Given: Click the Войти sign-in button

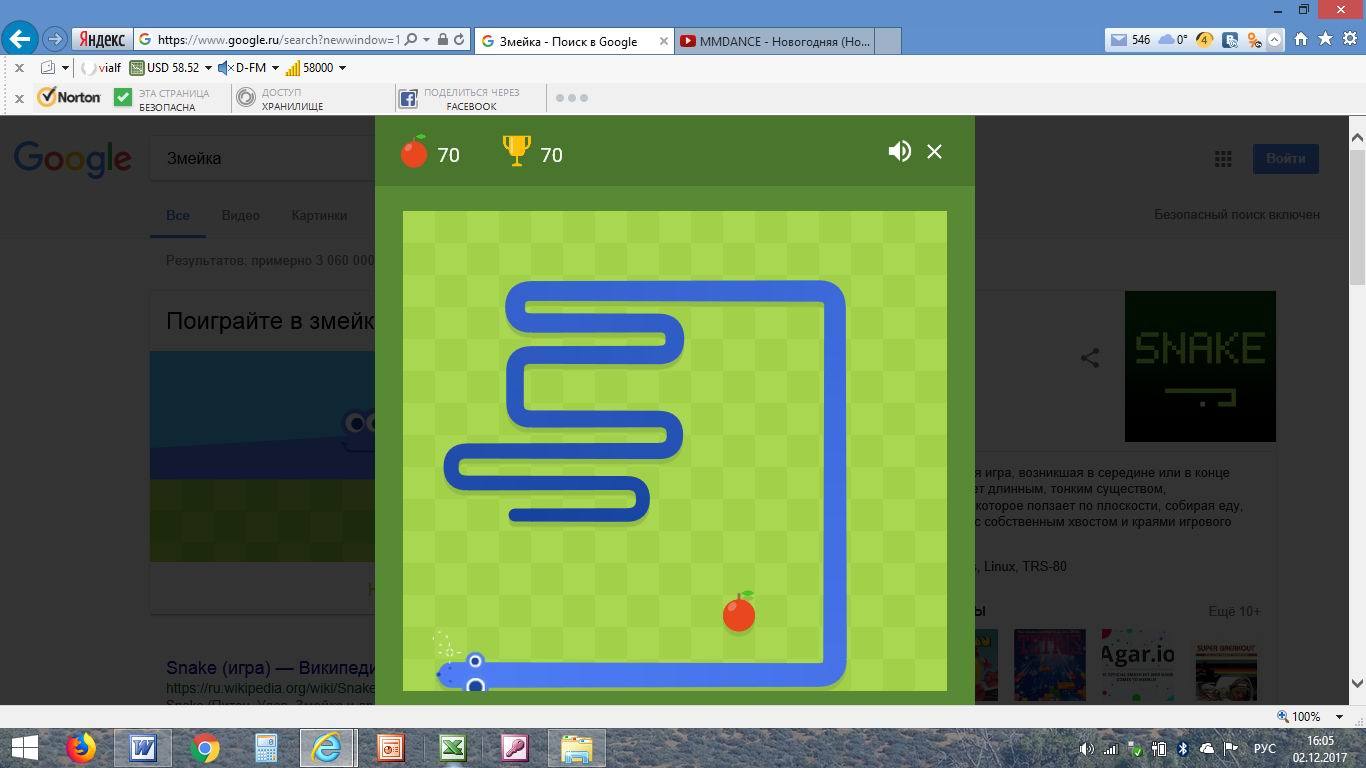Looking at the screenshot, I should tap(1285, 158).
